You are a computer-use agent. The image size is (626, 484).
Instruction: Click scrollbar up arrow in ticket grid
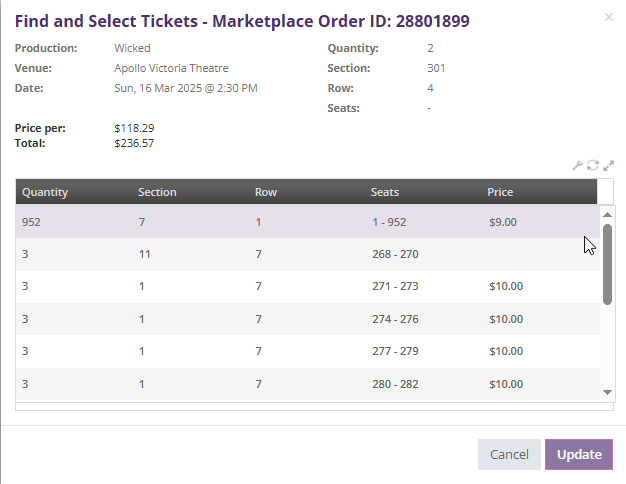click(607, 215)
